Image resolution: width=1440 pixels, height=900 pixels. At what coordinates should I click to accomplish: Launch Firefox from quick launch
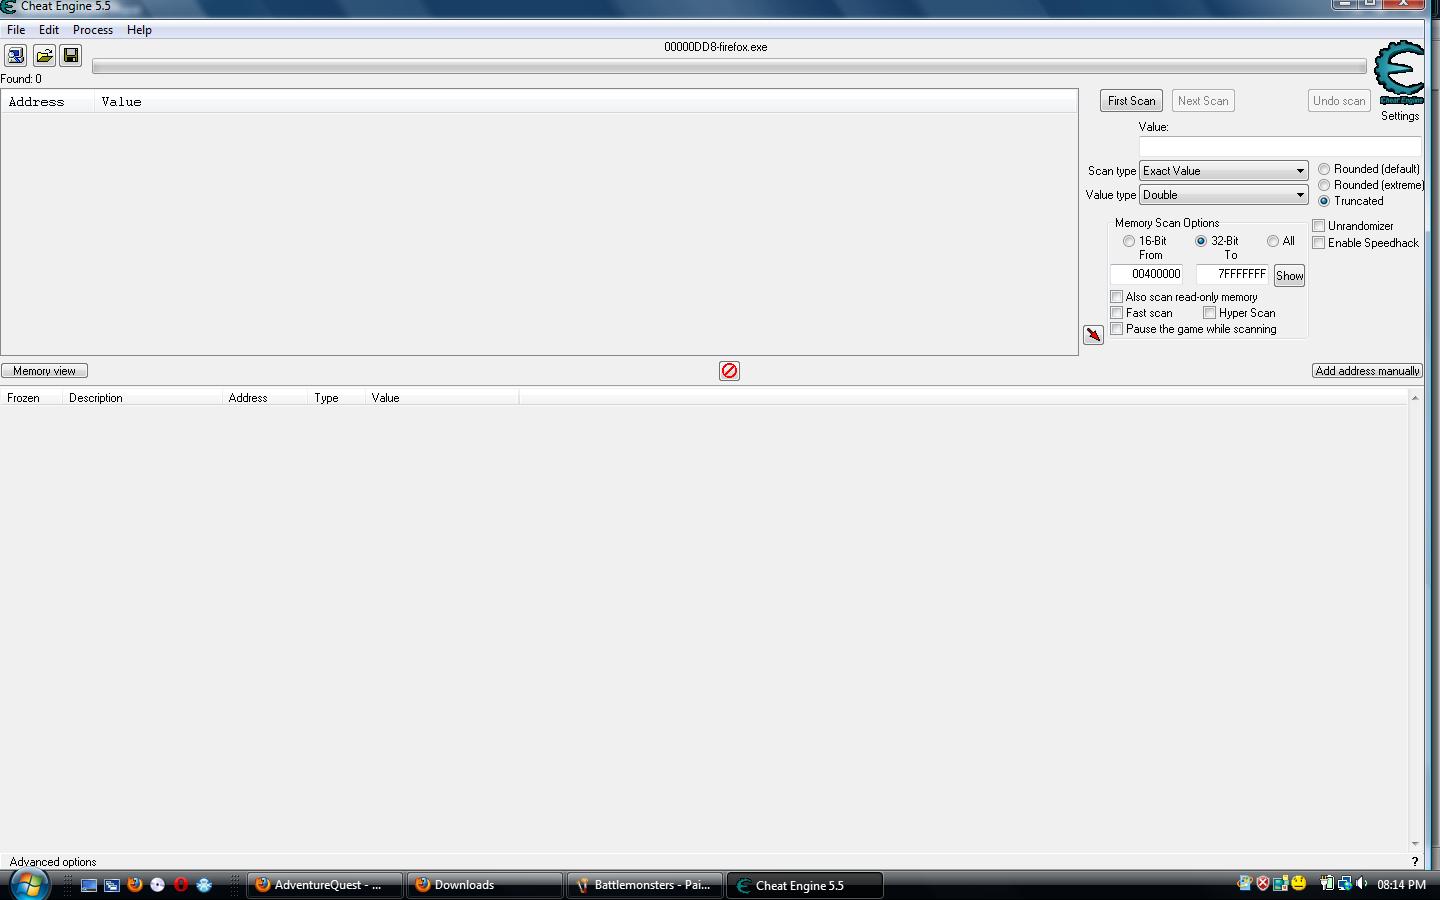tap(135, 885)
